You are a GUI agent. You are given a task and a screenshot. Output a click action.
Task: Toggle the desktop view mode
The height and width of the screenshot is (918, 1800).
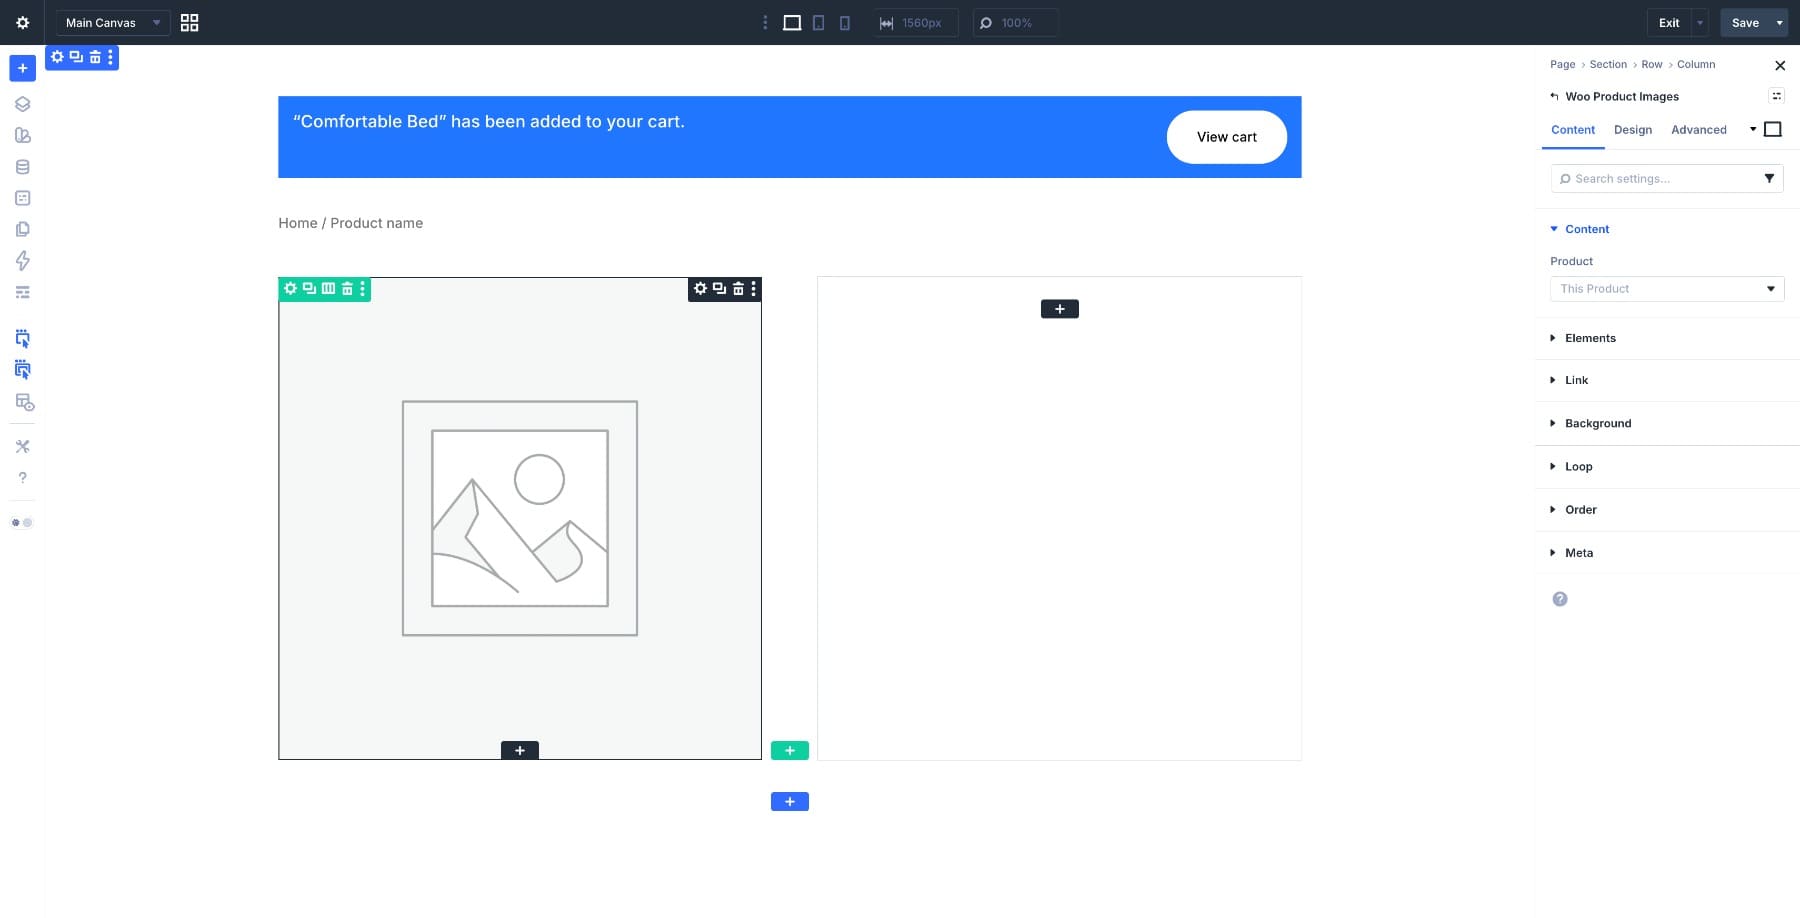tap(792, 23)
